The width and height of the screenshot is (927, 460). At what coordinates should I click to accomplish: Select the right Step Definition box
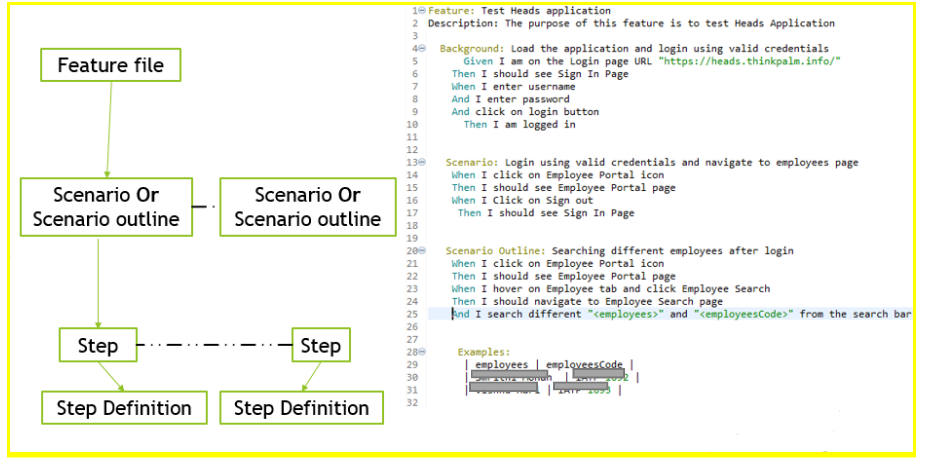coord(301,407)
